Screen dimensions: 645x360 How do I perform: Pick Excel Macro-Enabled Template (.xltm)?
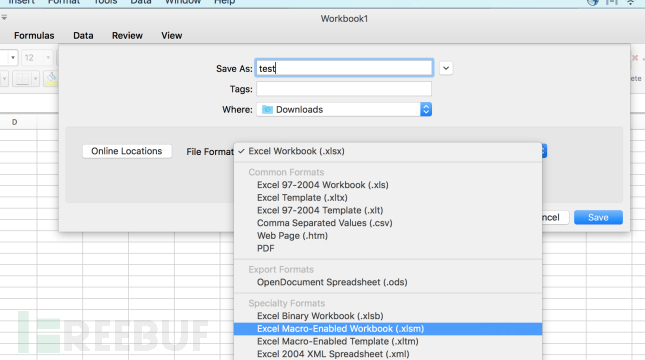click(x=388, y=341)
